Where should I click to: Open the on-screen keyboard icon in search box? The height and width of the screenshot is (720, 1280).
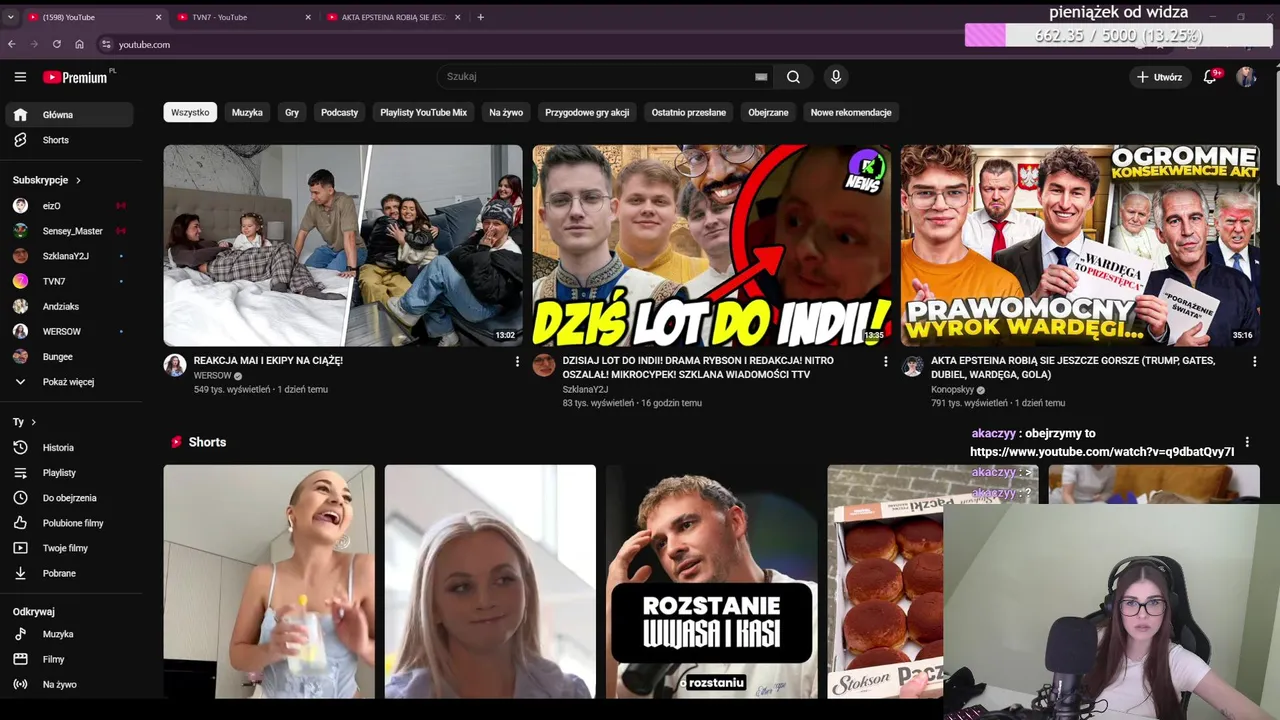761,77
